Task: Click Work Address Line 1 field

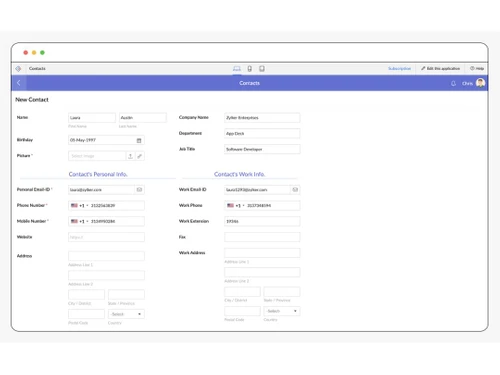Action: (x=262, y=253)
